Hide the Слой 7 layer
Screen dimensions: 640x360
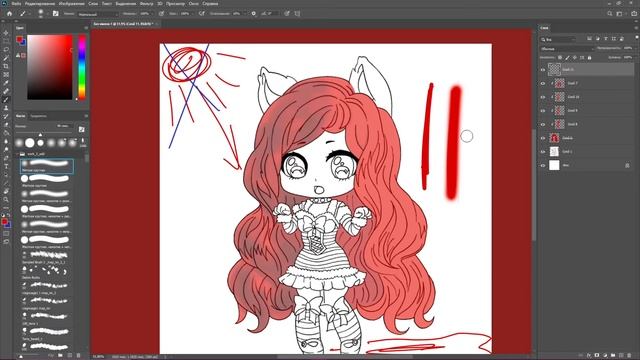543,83
